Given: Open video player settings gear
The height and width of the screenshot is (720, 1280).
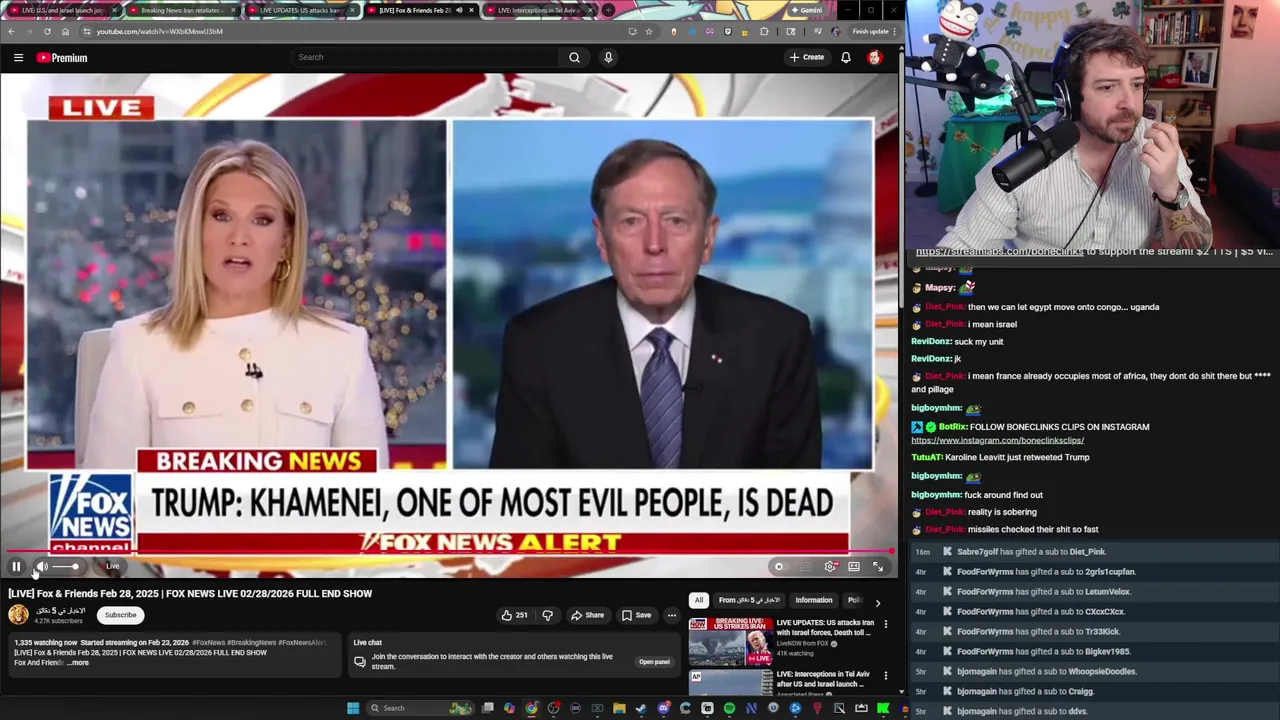Looking at the screenshot, I should tap(830, 567).
